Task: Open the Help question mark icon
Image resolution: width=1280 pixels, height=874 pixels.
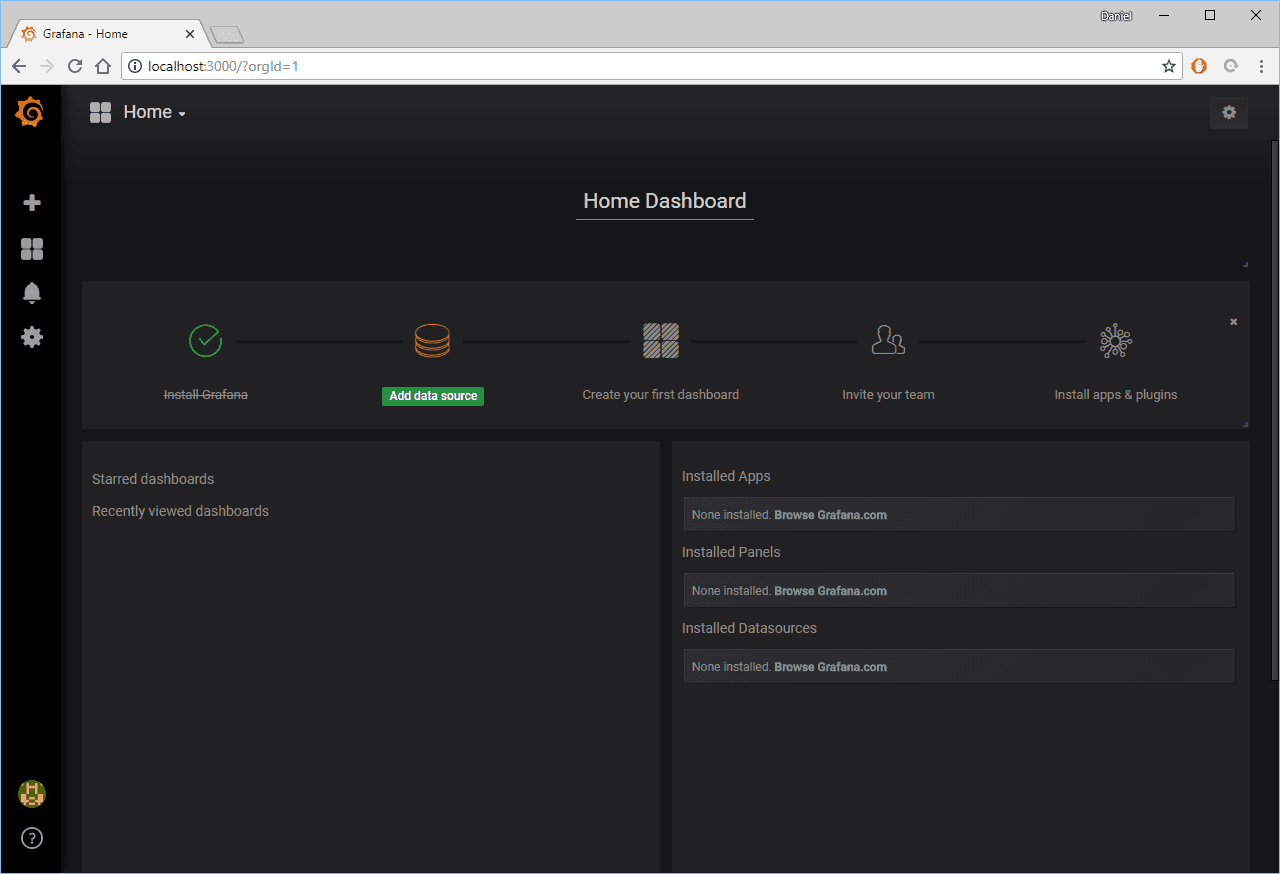Action: point(32,838)
